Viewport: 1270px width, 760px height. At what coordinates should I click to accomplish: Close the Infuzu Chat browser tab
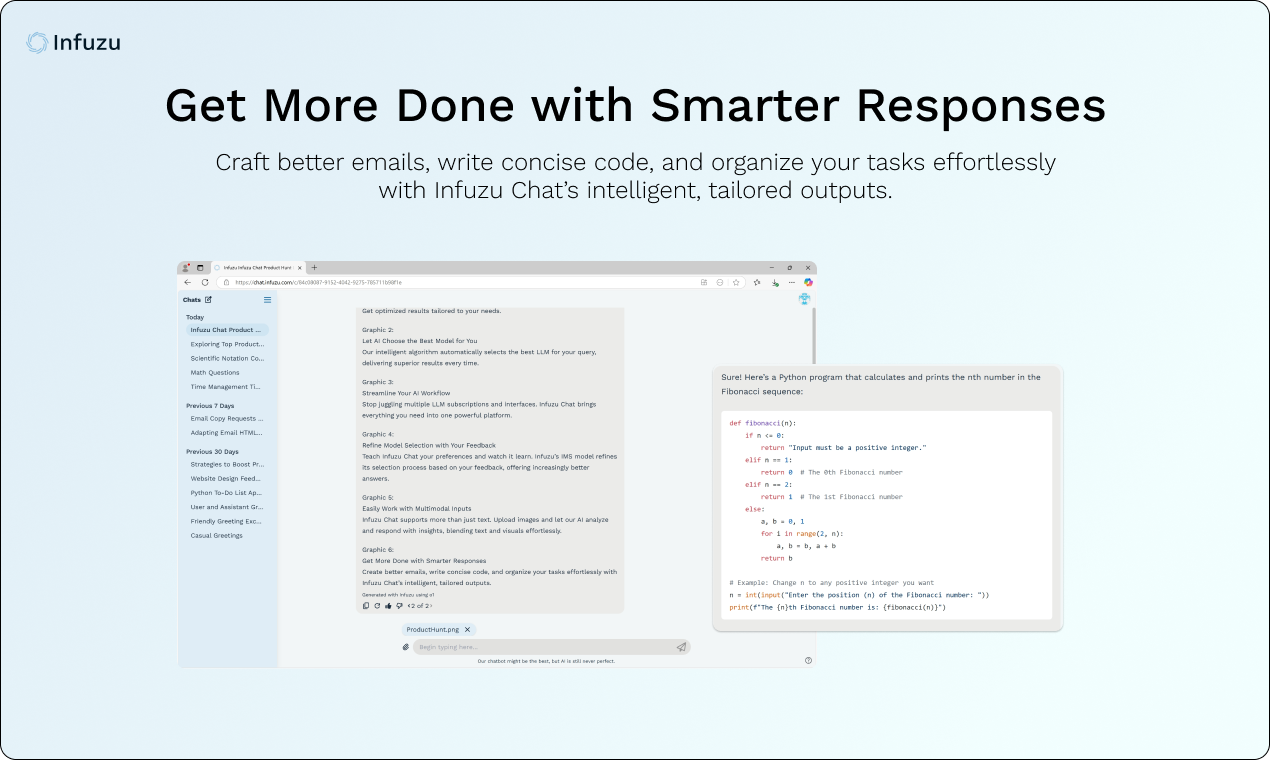(300, 268)
